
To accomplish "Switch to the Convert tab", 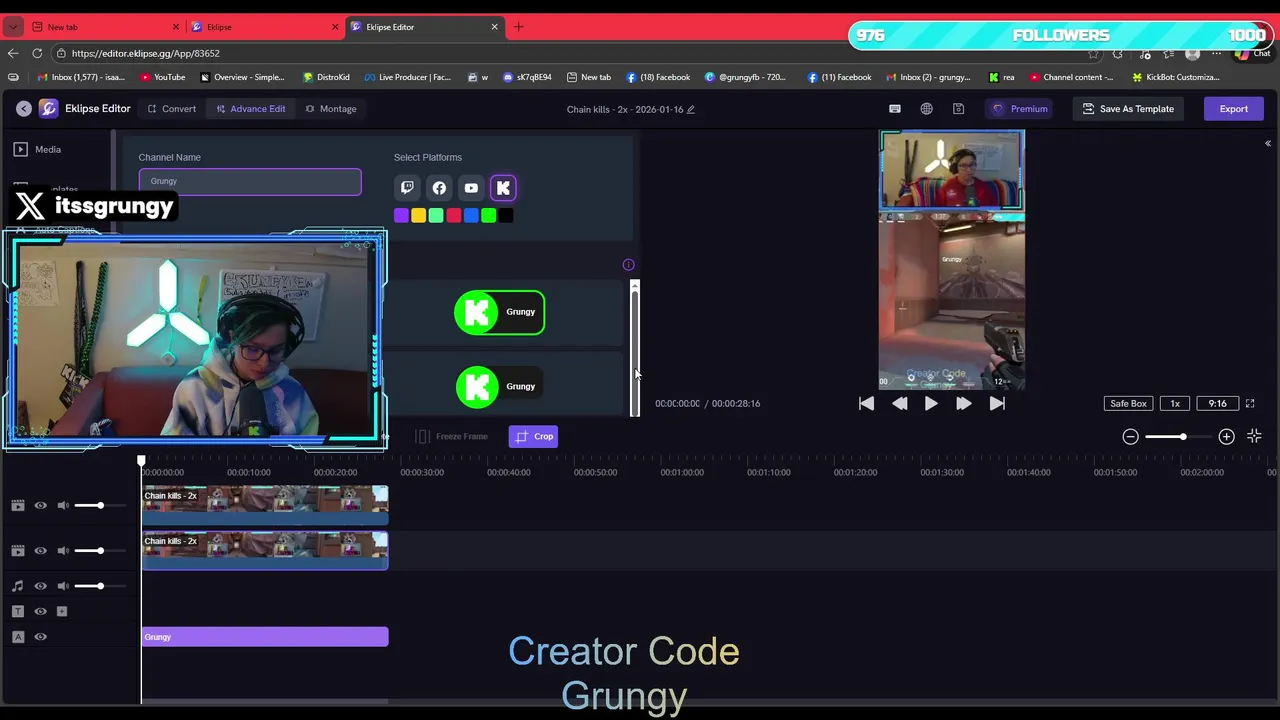I will [172, 109].
